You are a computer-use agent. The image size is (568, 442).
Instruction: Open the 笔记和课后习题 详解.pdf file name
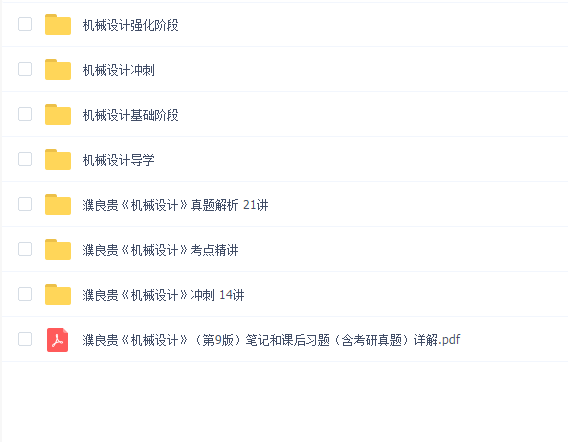[271, 340]
